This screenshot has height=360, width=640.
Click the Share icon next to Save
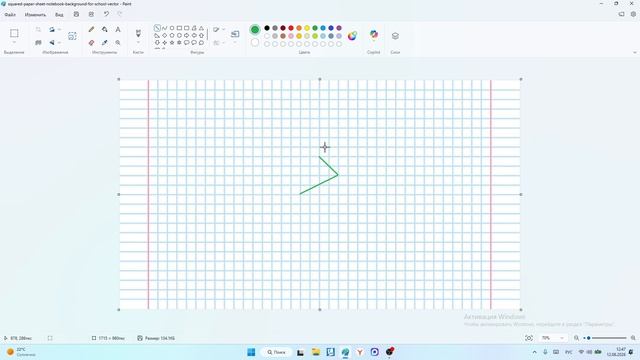coord(91,14)
